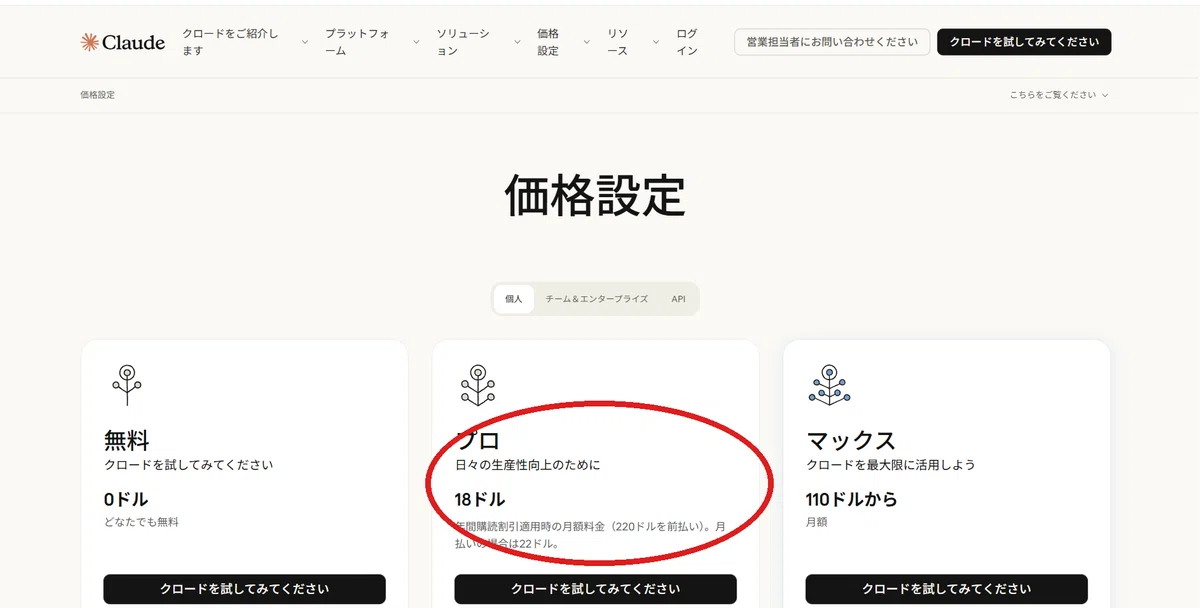Expand chevron next to クロードをご紹介します
This screenshot has width=1200, height=608.
tap(305, 42)
